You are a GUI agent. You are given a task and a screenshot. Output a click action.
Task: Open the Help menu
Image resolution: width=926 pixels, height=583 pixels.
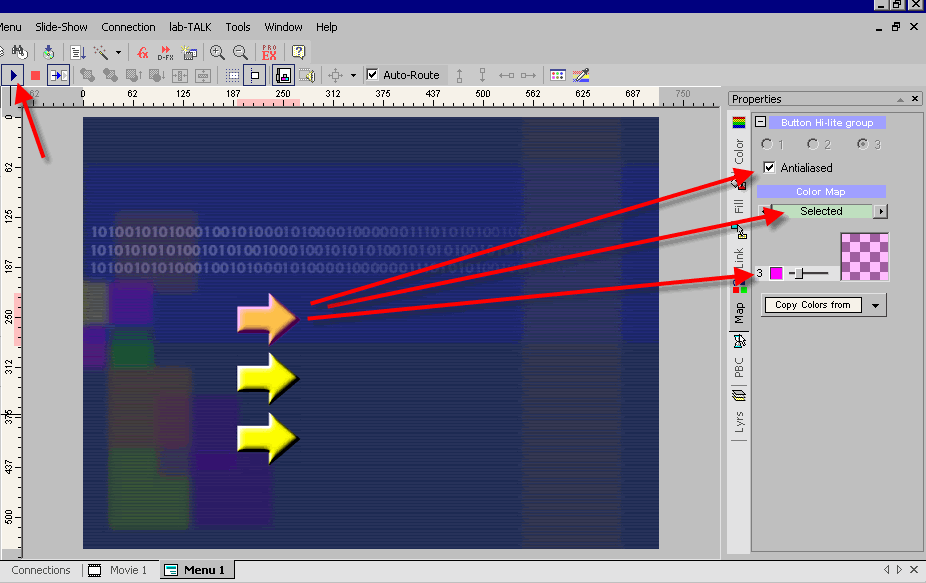327,27
